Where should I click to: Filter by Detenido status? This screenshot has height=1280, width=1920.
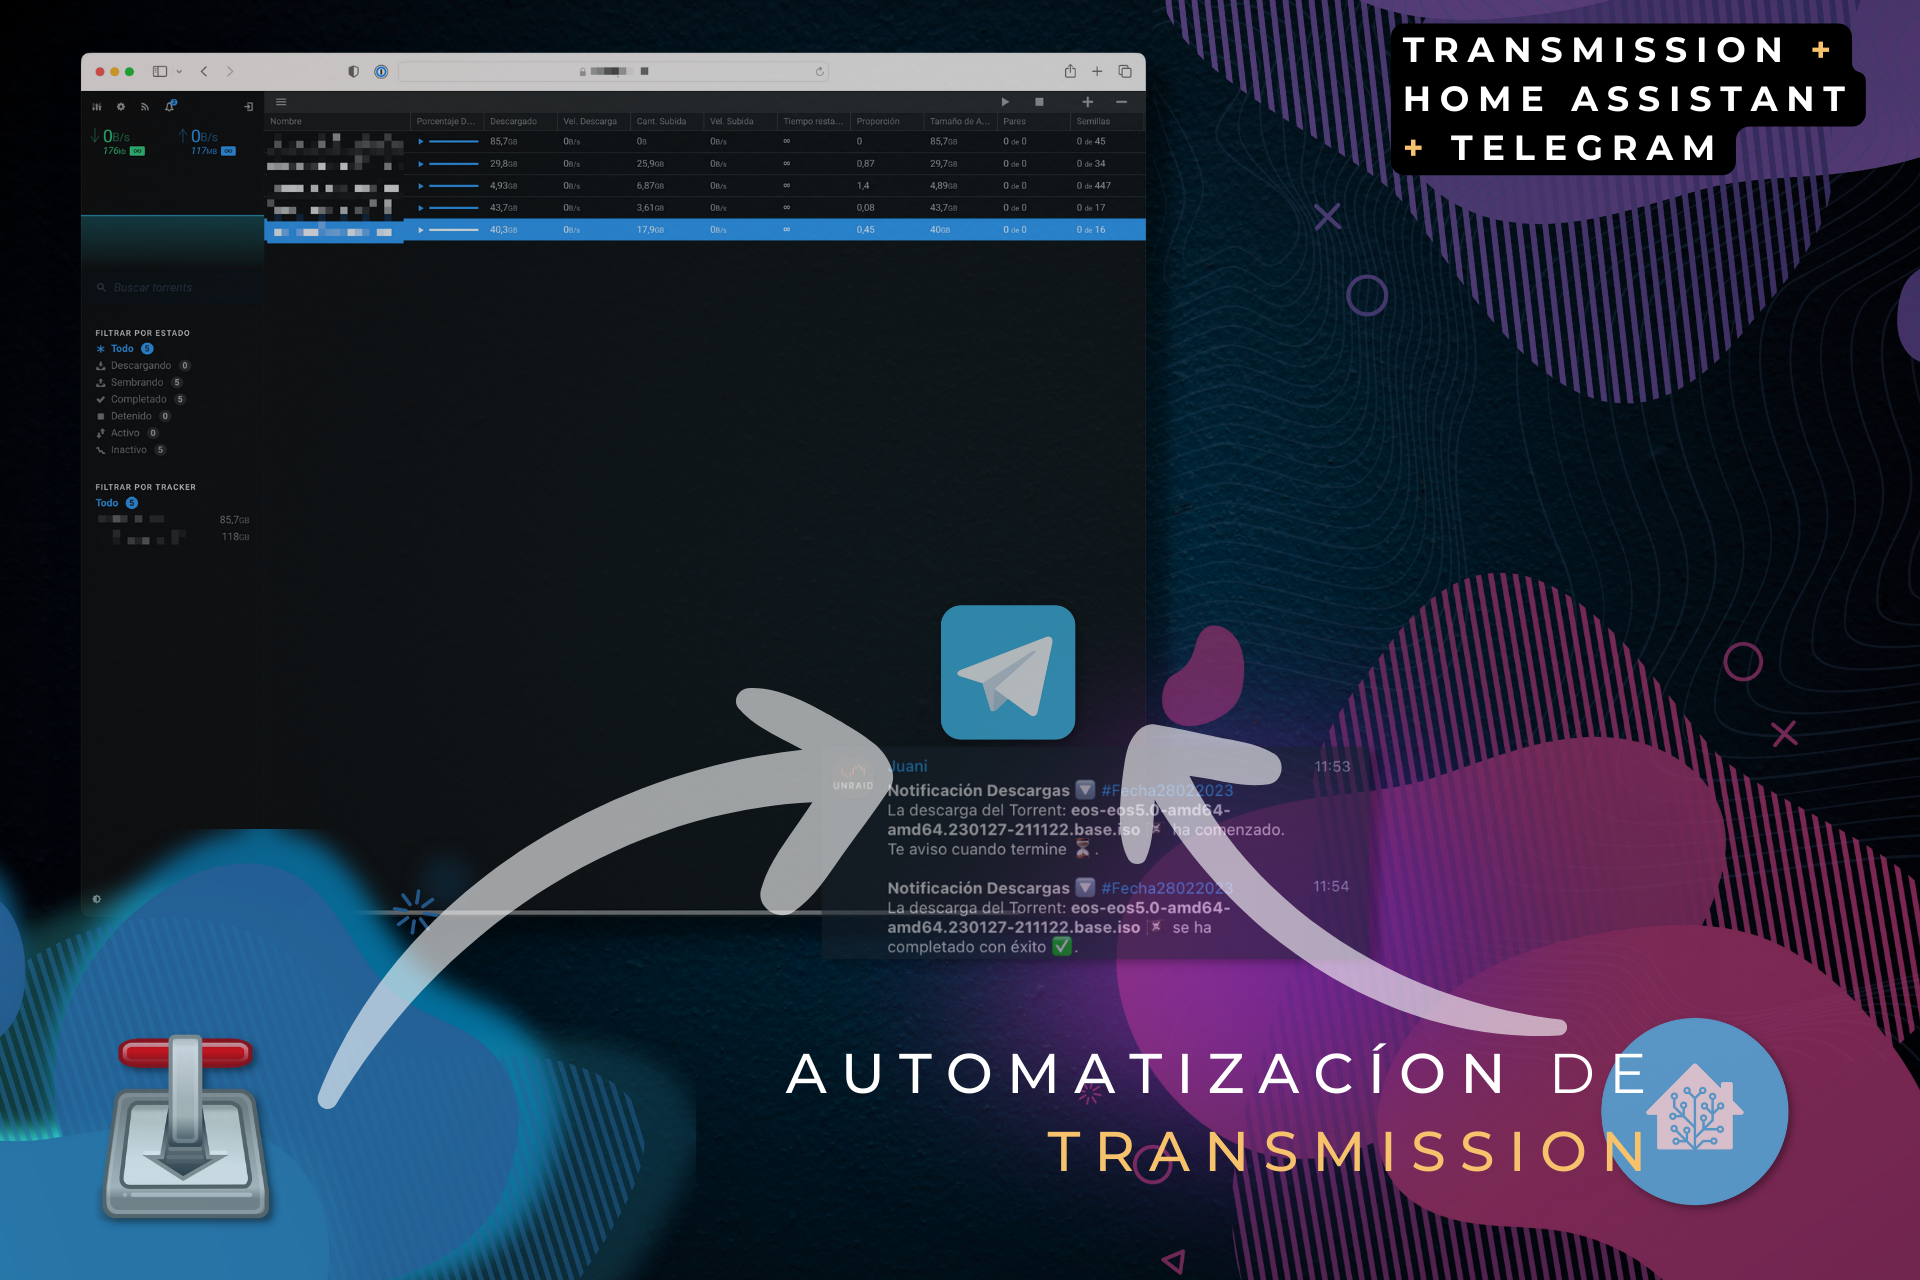133,416
